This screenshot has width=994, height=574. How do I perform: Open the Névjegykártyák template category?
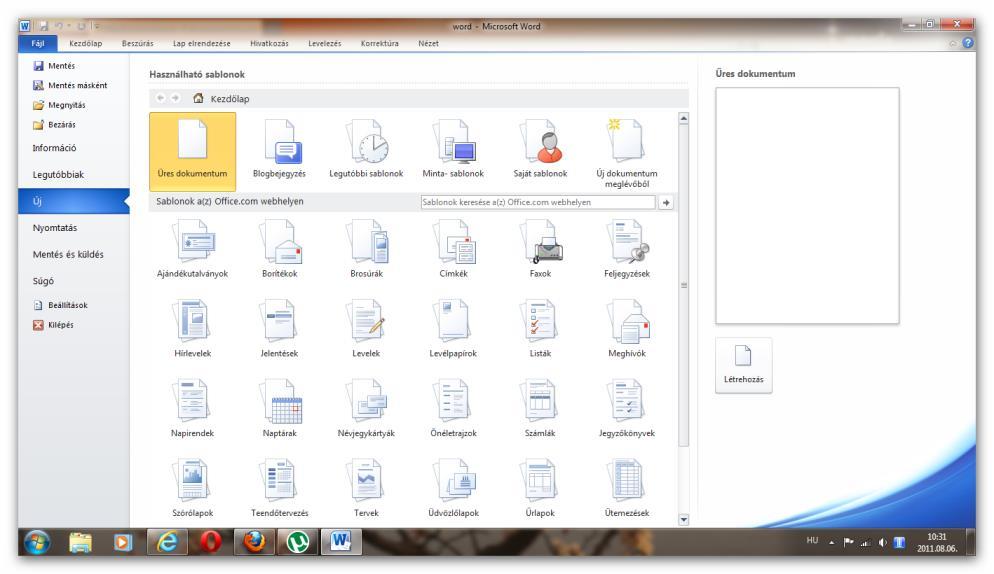pos(366,408)
